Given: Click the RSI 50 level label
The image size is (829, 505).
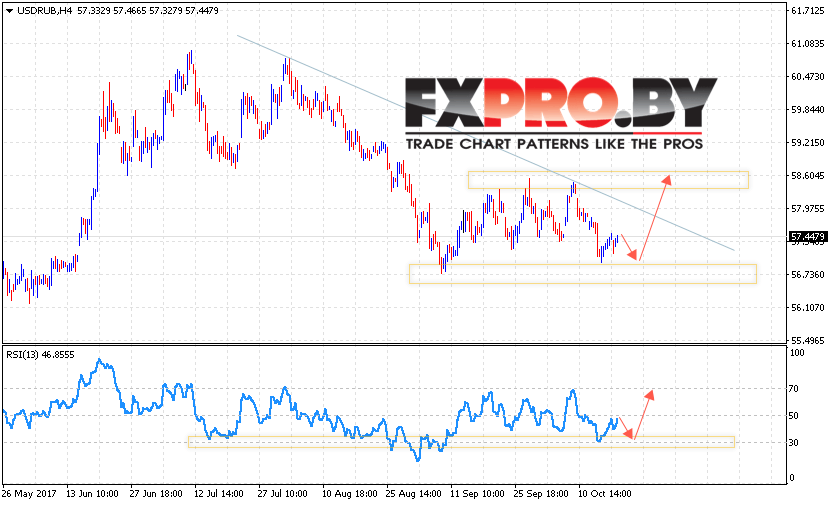Looking at the screenshot, I should [793, 416].
